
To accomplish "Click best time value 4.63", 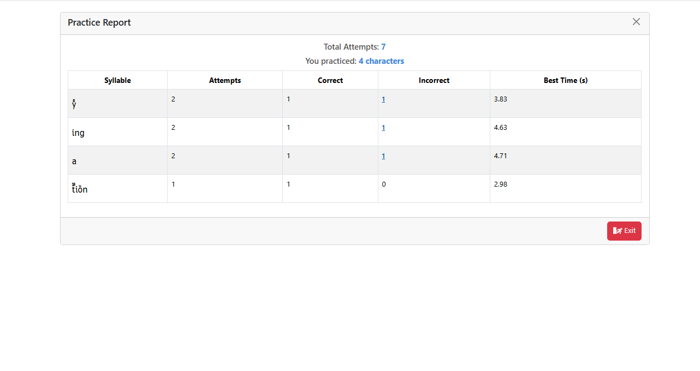I will [500, 128].
